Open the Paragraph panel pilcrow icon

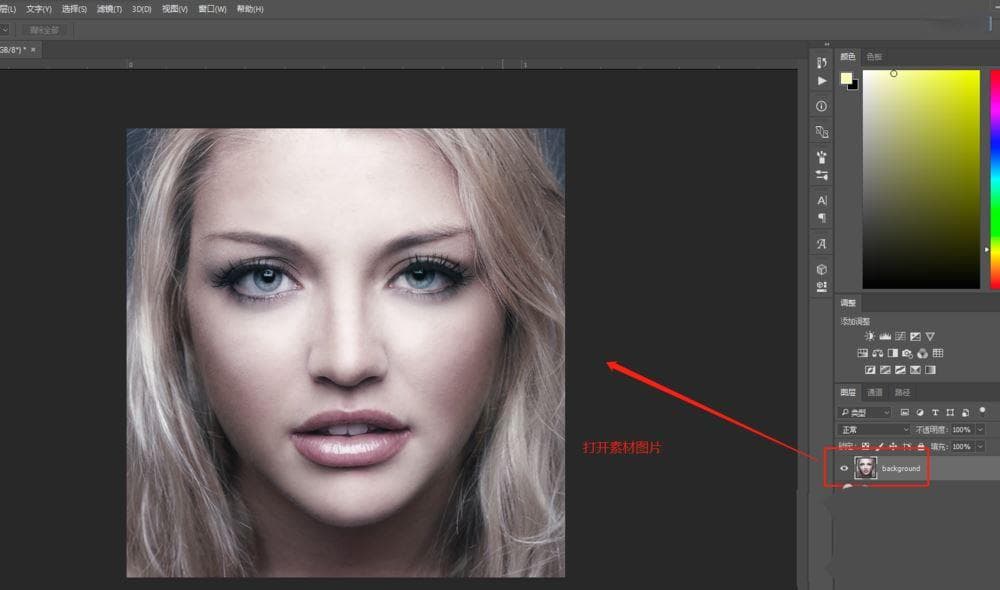pos(822,218)
